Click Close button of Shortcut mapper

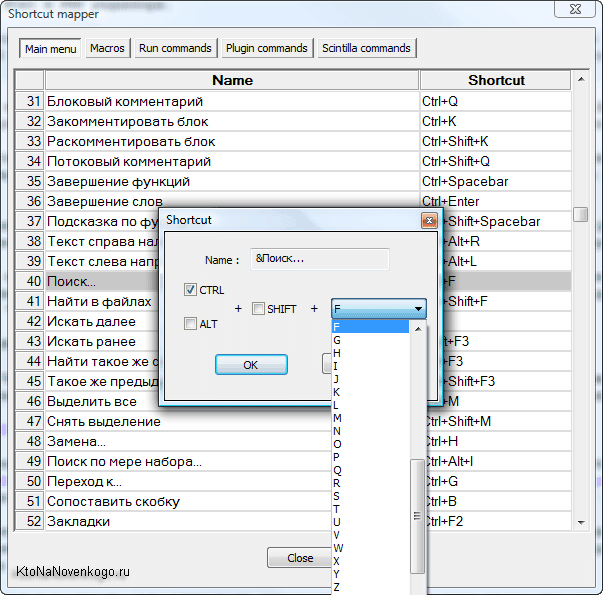click(x=300, y=558)
